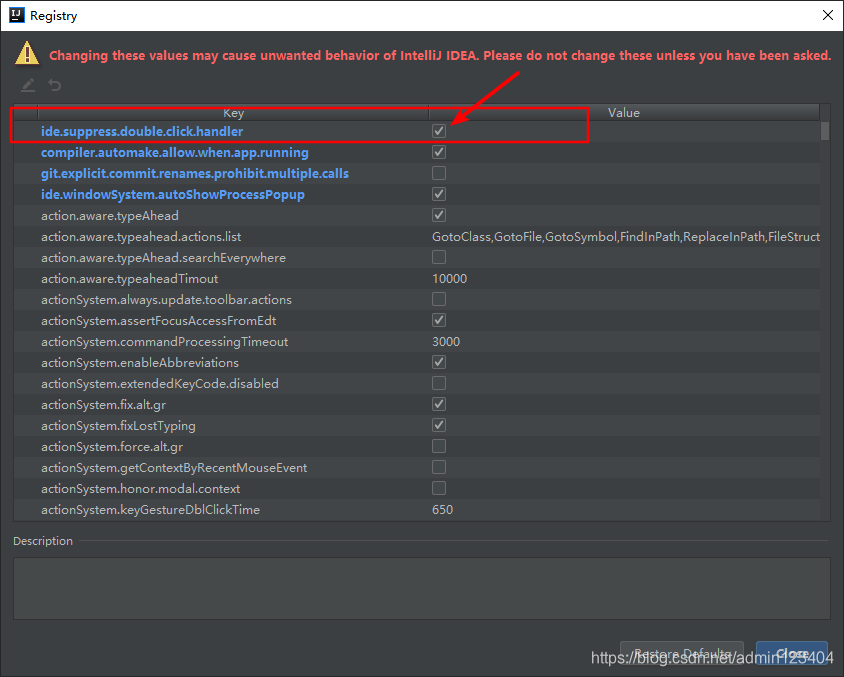
Task: Enable actionSystem.extendedKeyCode.disabled checkbox
Action: (x=439, y=383)
